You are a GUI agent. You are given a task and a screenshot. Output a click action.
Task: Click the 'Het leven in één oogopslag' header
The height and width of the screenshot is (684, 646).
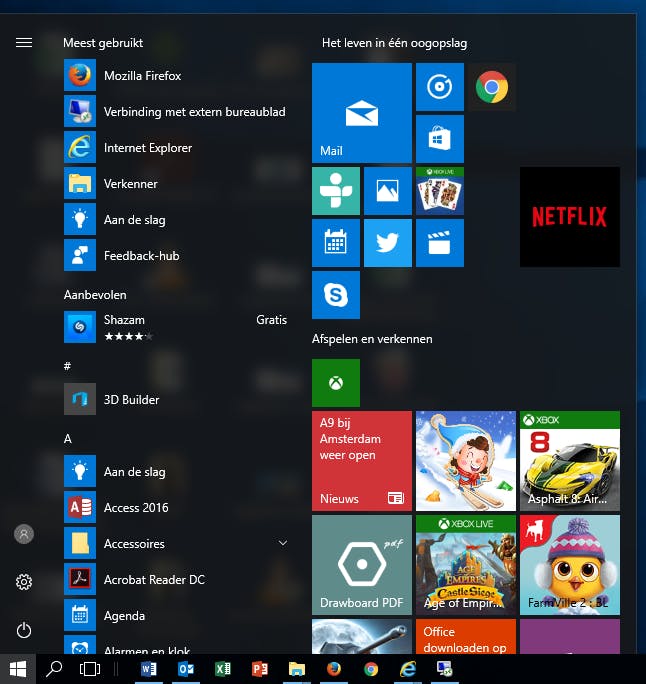(394, 43)
